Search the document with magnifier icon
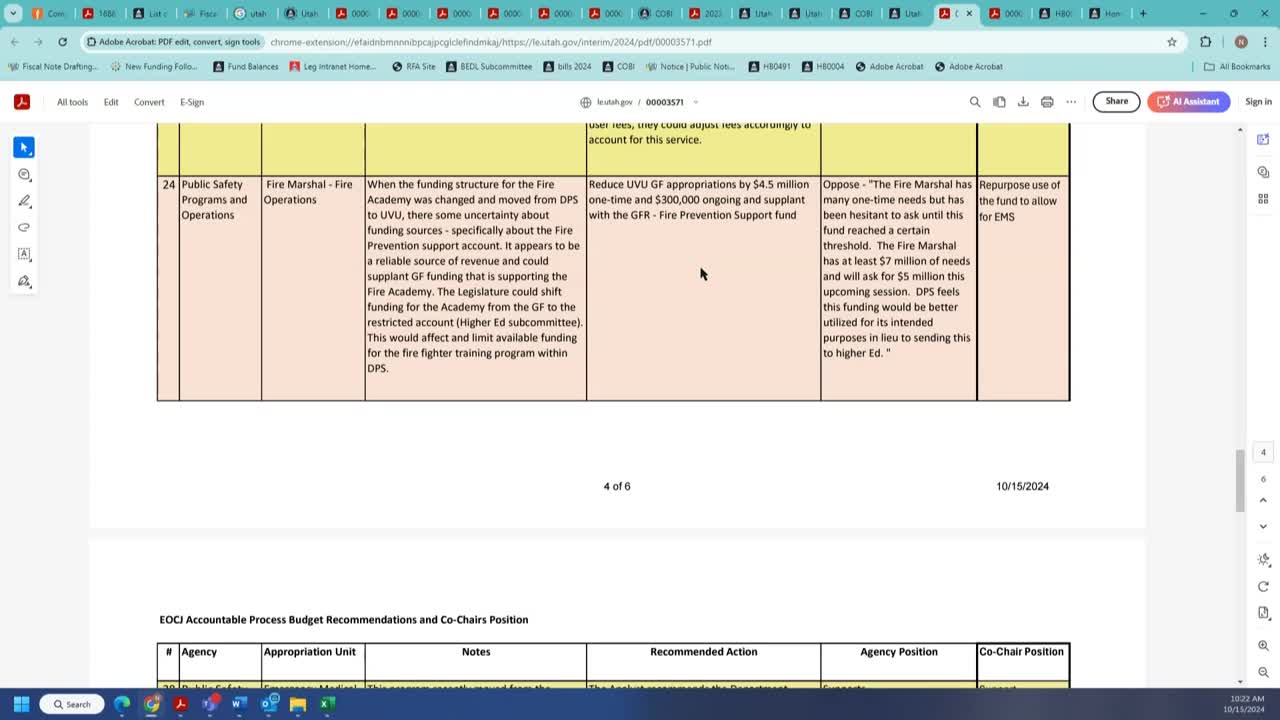The image size is (1280, 720). [x=975, y=102]
